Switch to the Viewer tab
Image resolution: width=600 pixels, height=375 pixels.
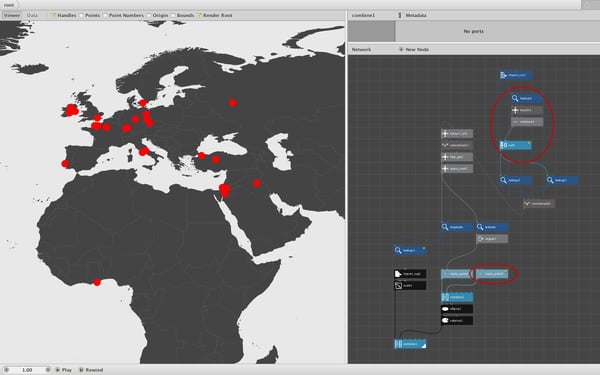[11, 15]
